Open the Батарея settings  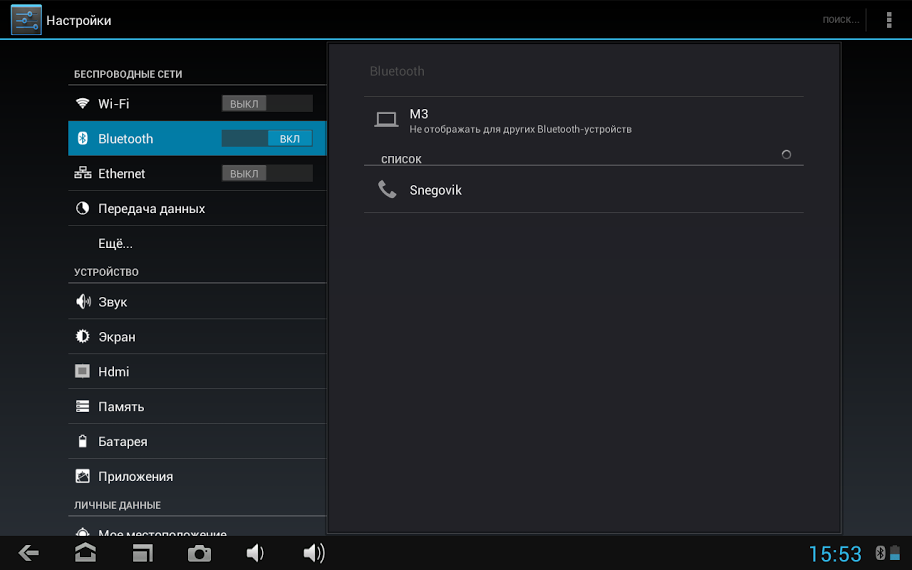tap(197, 441)
